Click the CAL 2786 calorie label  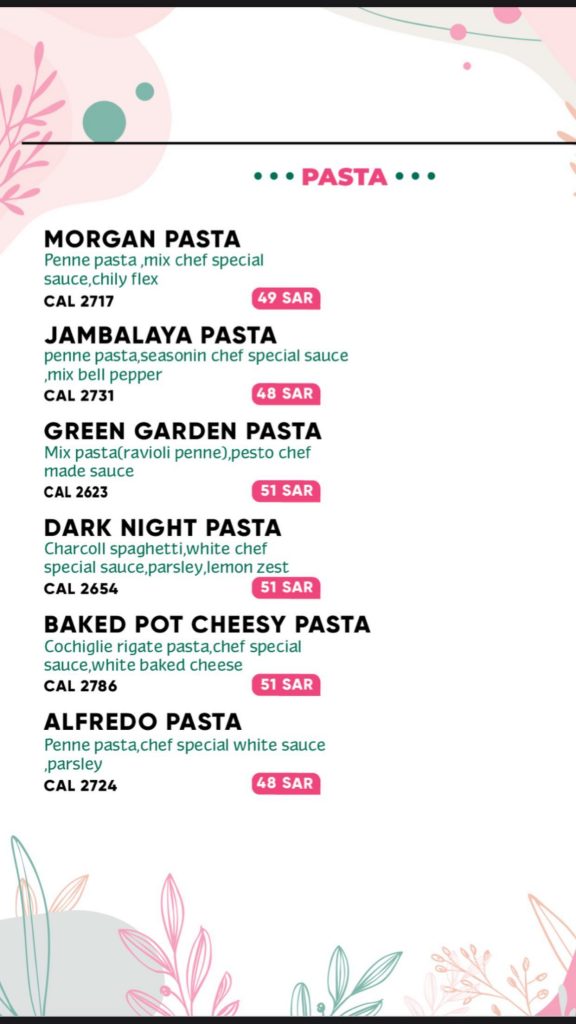tap(80, 686)
